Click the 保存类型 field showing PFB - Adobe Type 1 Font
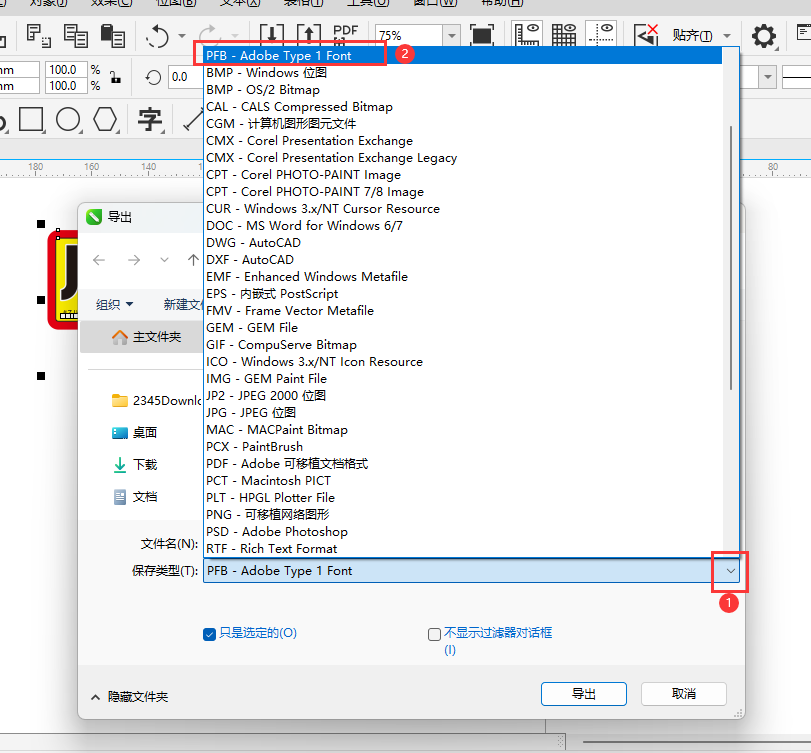 (x=471, y=571)
